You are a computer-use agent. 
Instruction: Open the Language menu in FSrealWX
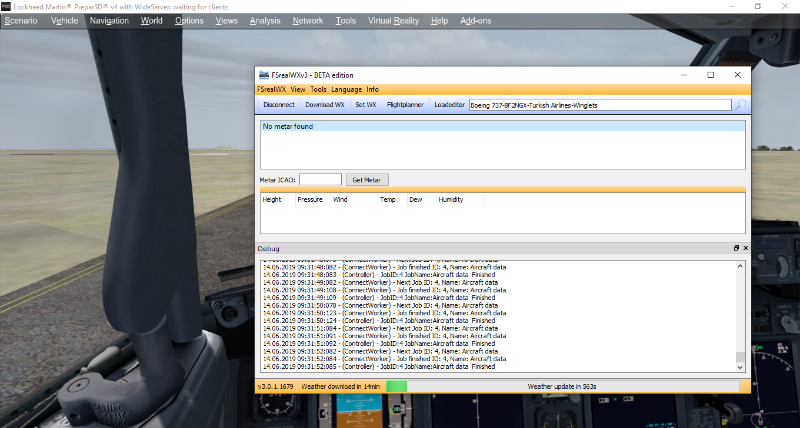point(346,89)
